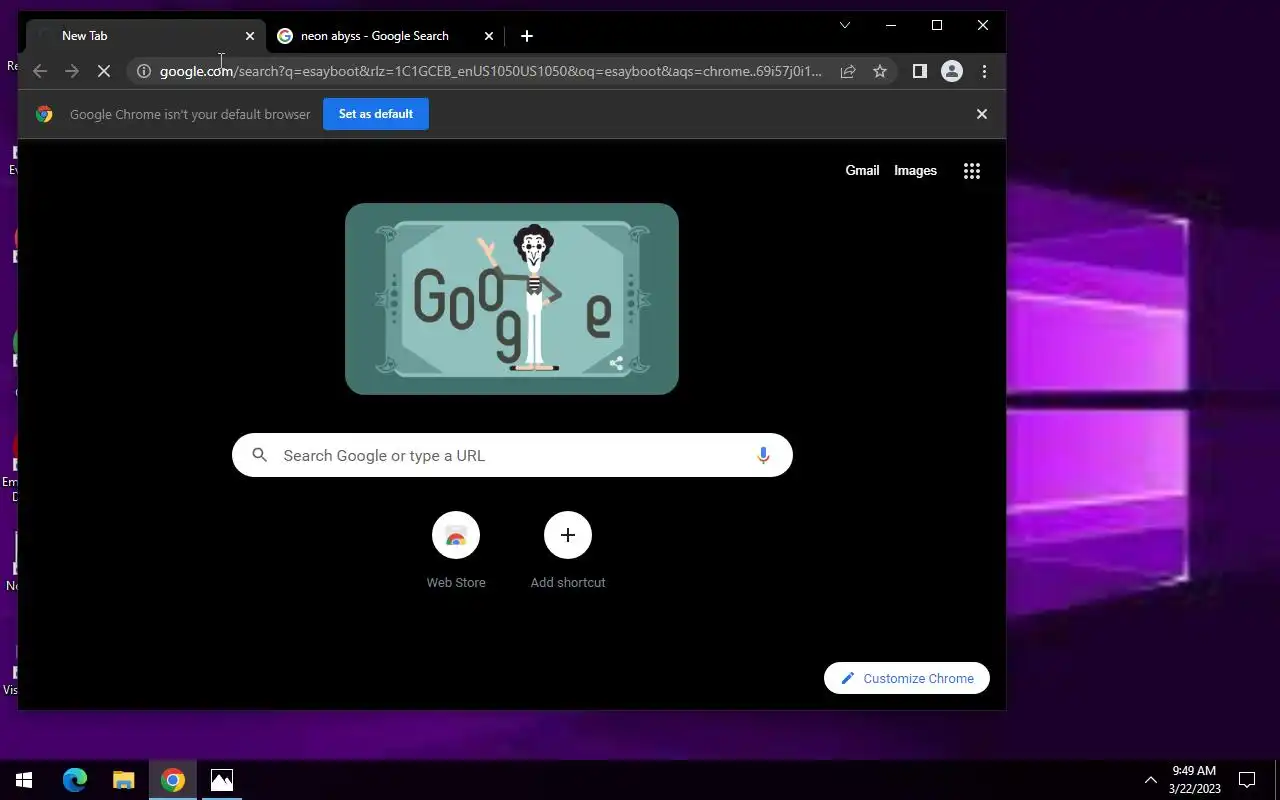The image size is (1280, 800).
Task: Show hidden system tray icons
Action: click(1150, 780)
